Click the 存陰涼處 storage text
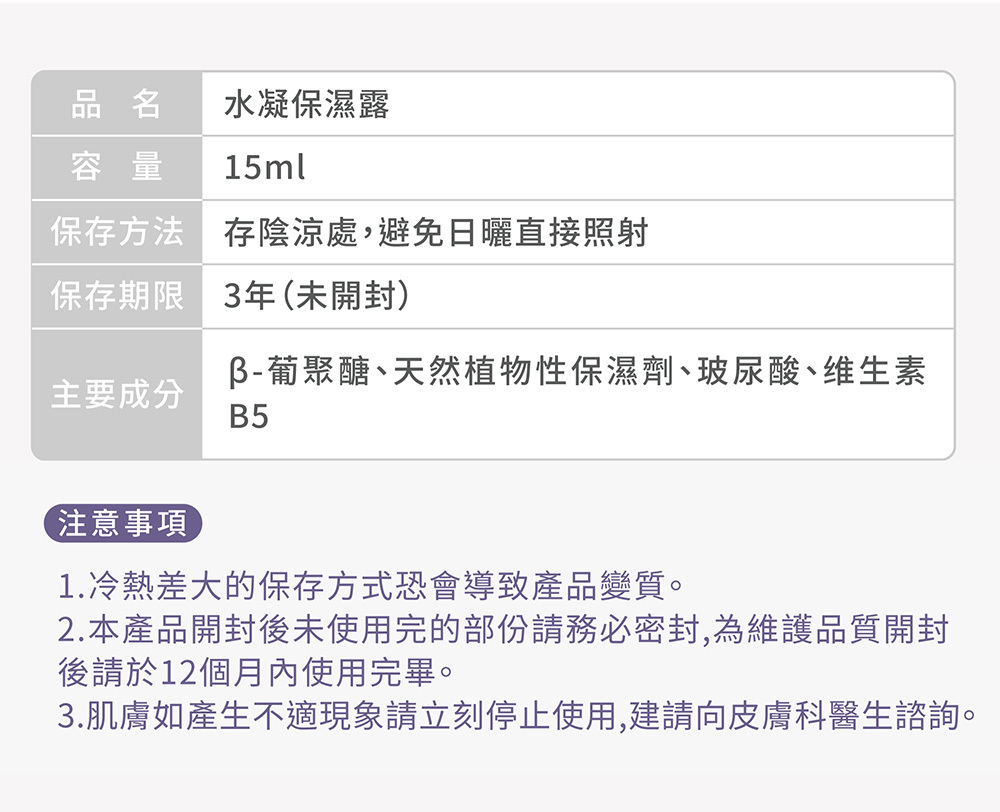Viewport: 1000px width, 812px height. click(290, 234)
